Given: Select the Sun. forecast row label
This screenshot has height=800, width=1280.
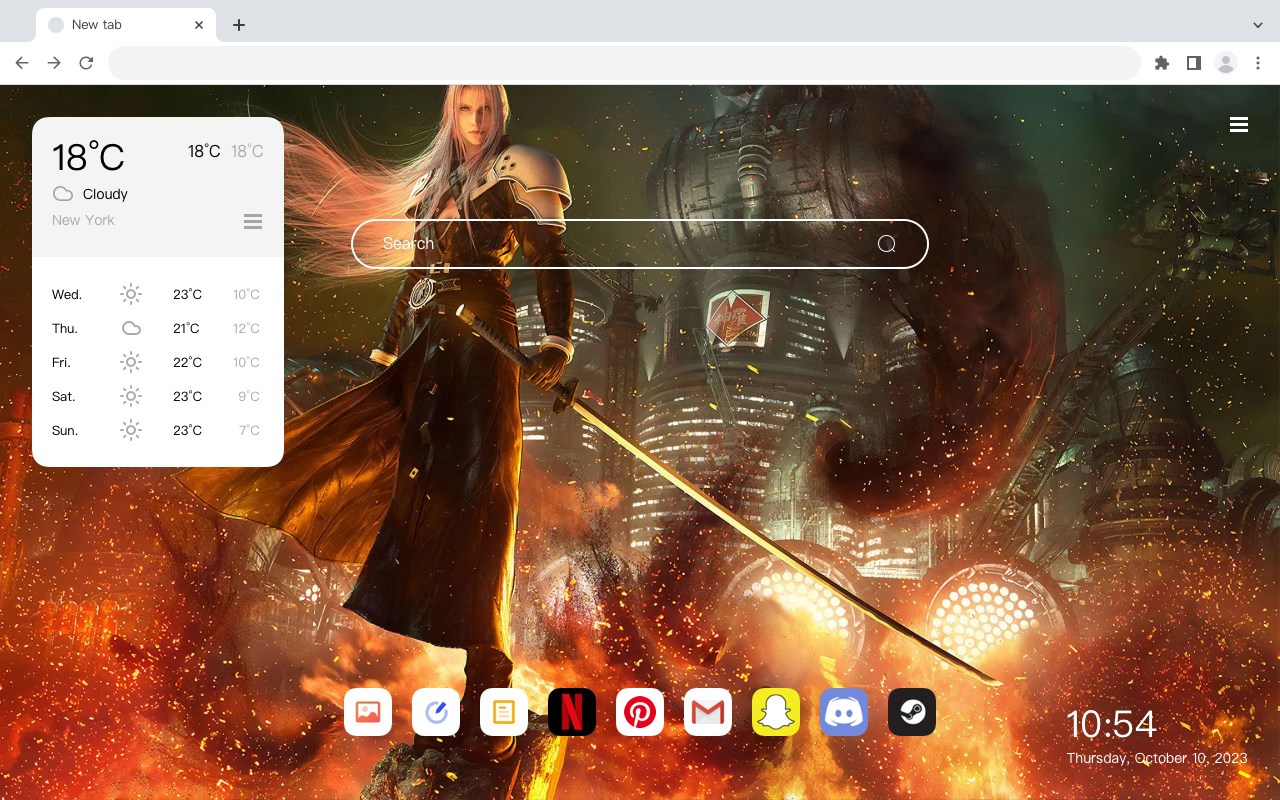Looking at the screenshot, I should pyautogui.click(x=65, y=430).
